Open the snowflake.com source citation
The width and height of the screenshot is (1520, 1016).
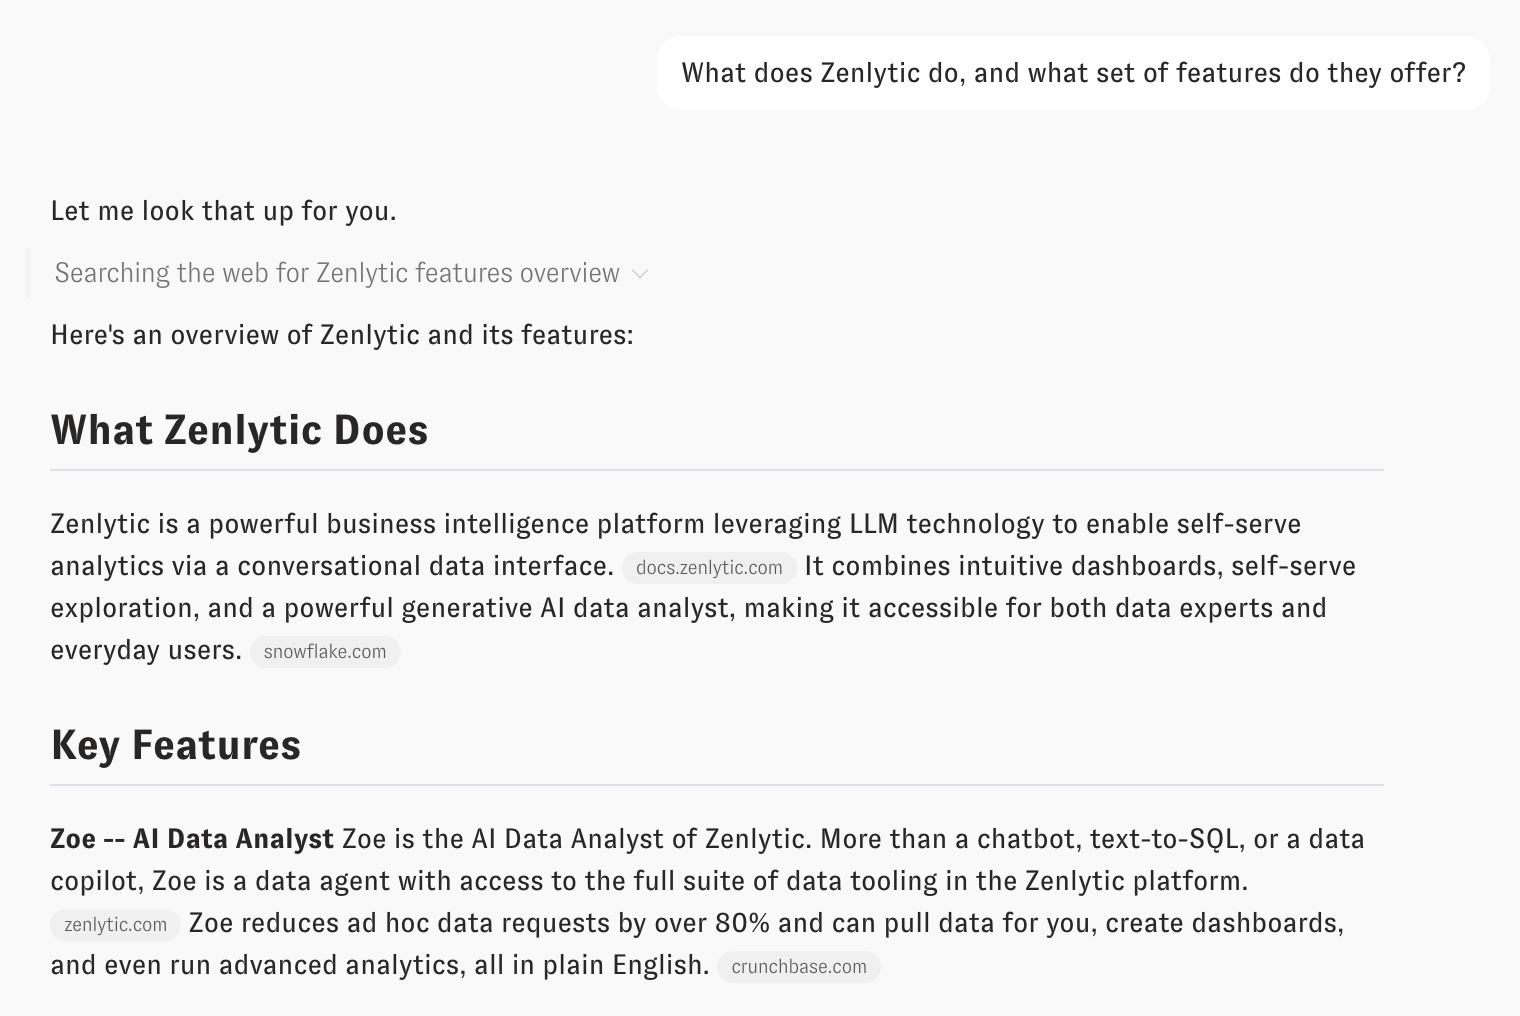pyautogui.click(x=325, y=652)
